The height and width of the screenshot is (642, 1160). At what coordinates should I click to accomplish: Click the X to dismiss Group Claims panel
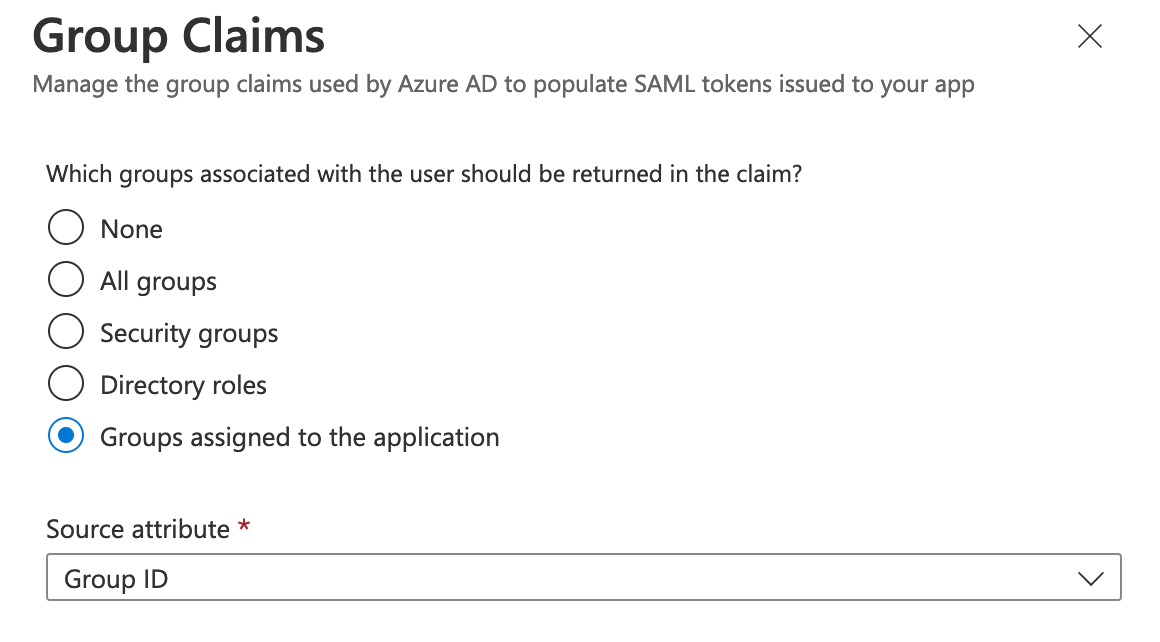(1089, 36)
